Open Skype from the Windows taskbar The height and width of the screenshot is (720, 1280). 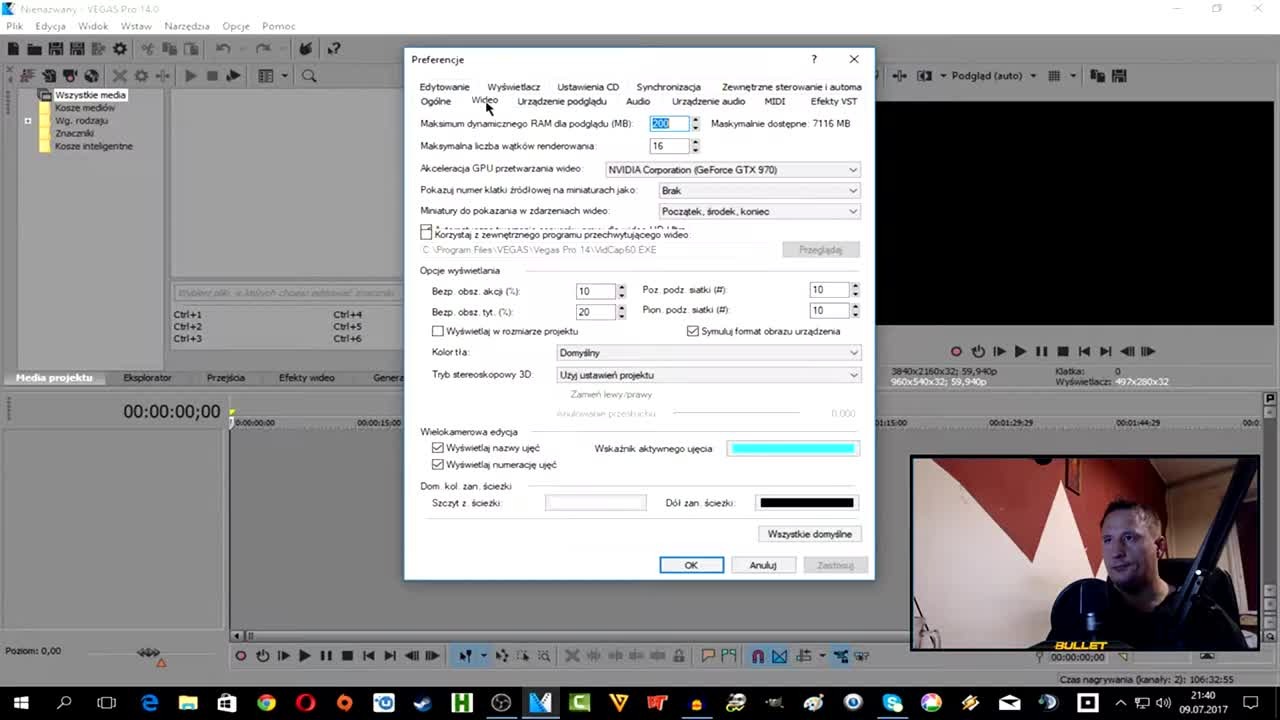[892, 703]
